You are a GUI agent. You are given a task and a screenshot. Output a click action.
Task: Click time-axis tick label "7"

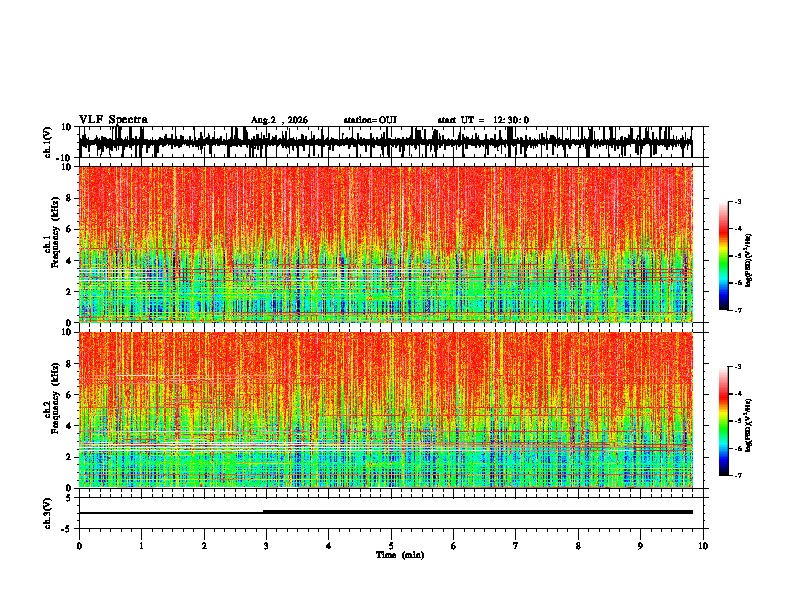point(516,546)
